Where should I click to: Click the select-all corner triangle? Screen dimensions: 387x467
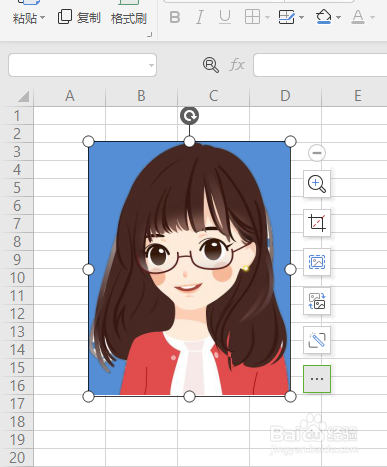(23, 97)
